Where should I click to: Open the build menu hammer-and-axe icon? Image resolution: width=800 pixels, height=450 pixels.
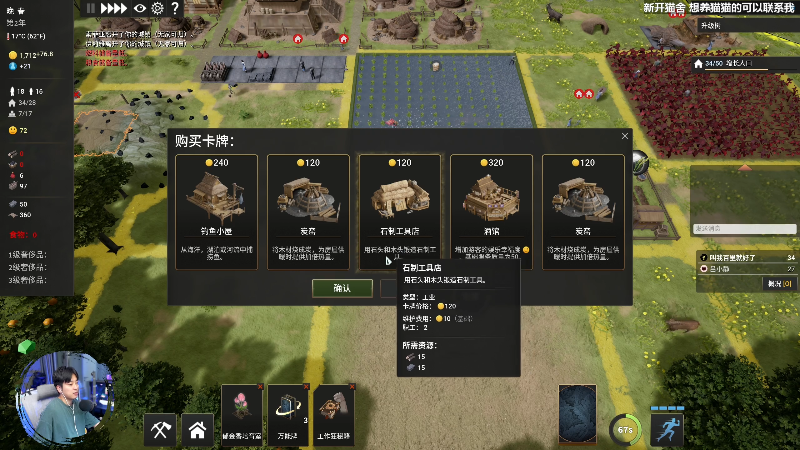coord(160,430)
